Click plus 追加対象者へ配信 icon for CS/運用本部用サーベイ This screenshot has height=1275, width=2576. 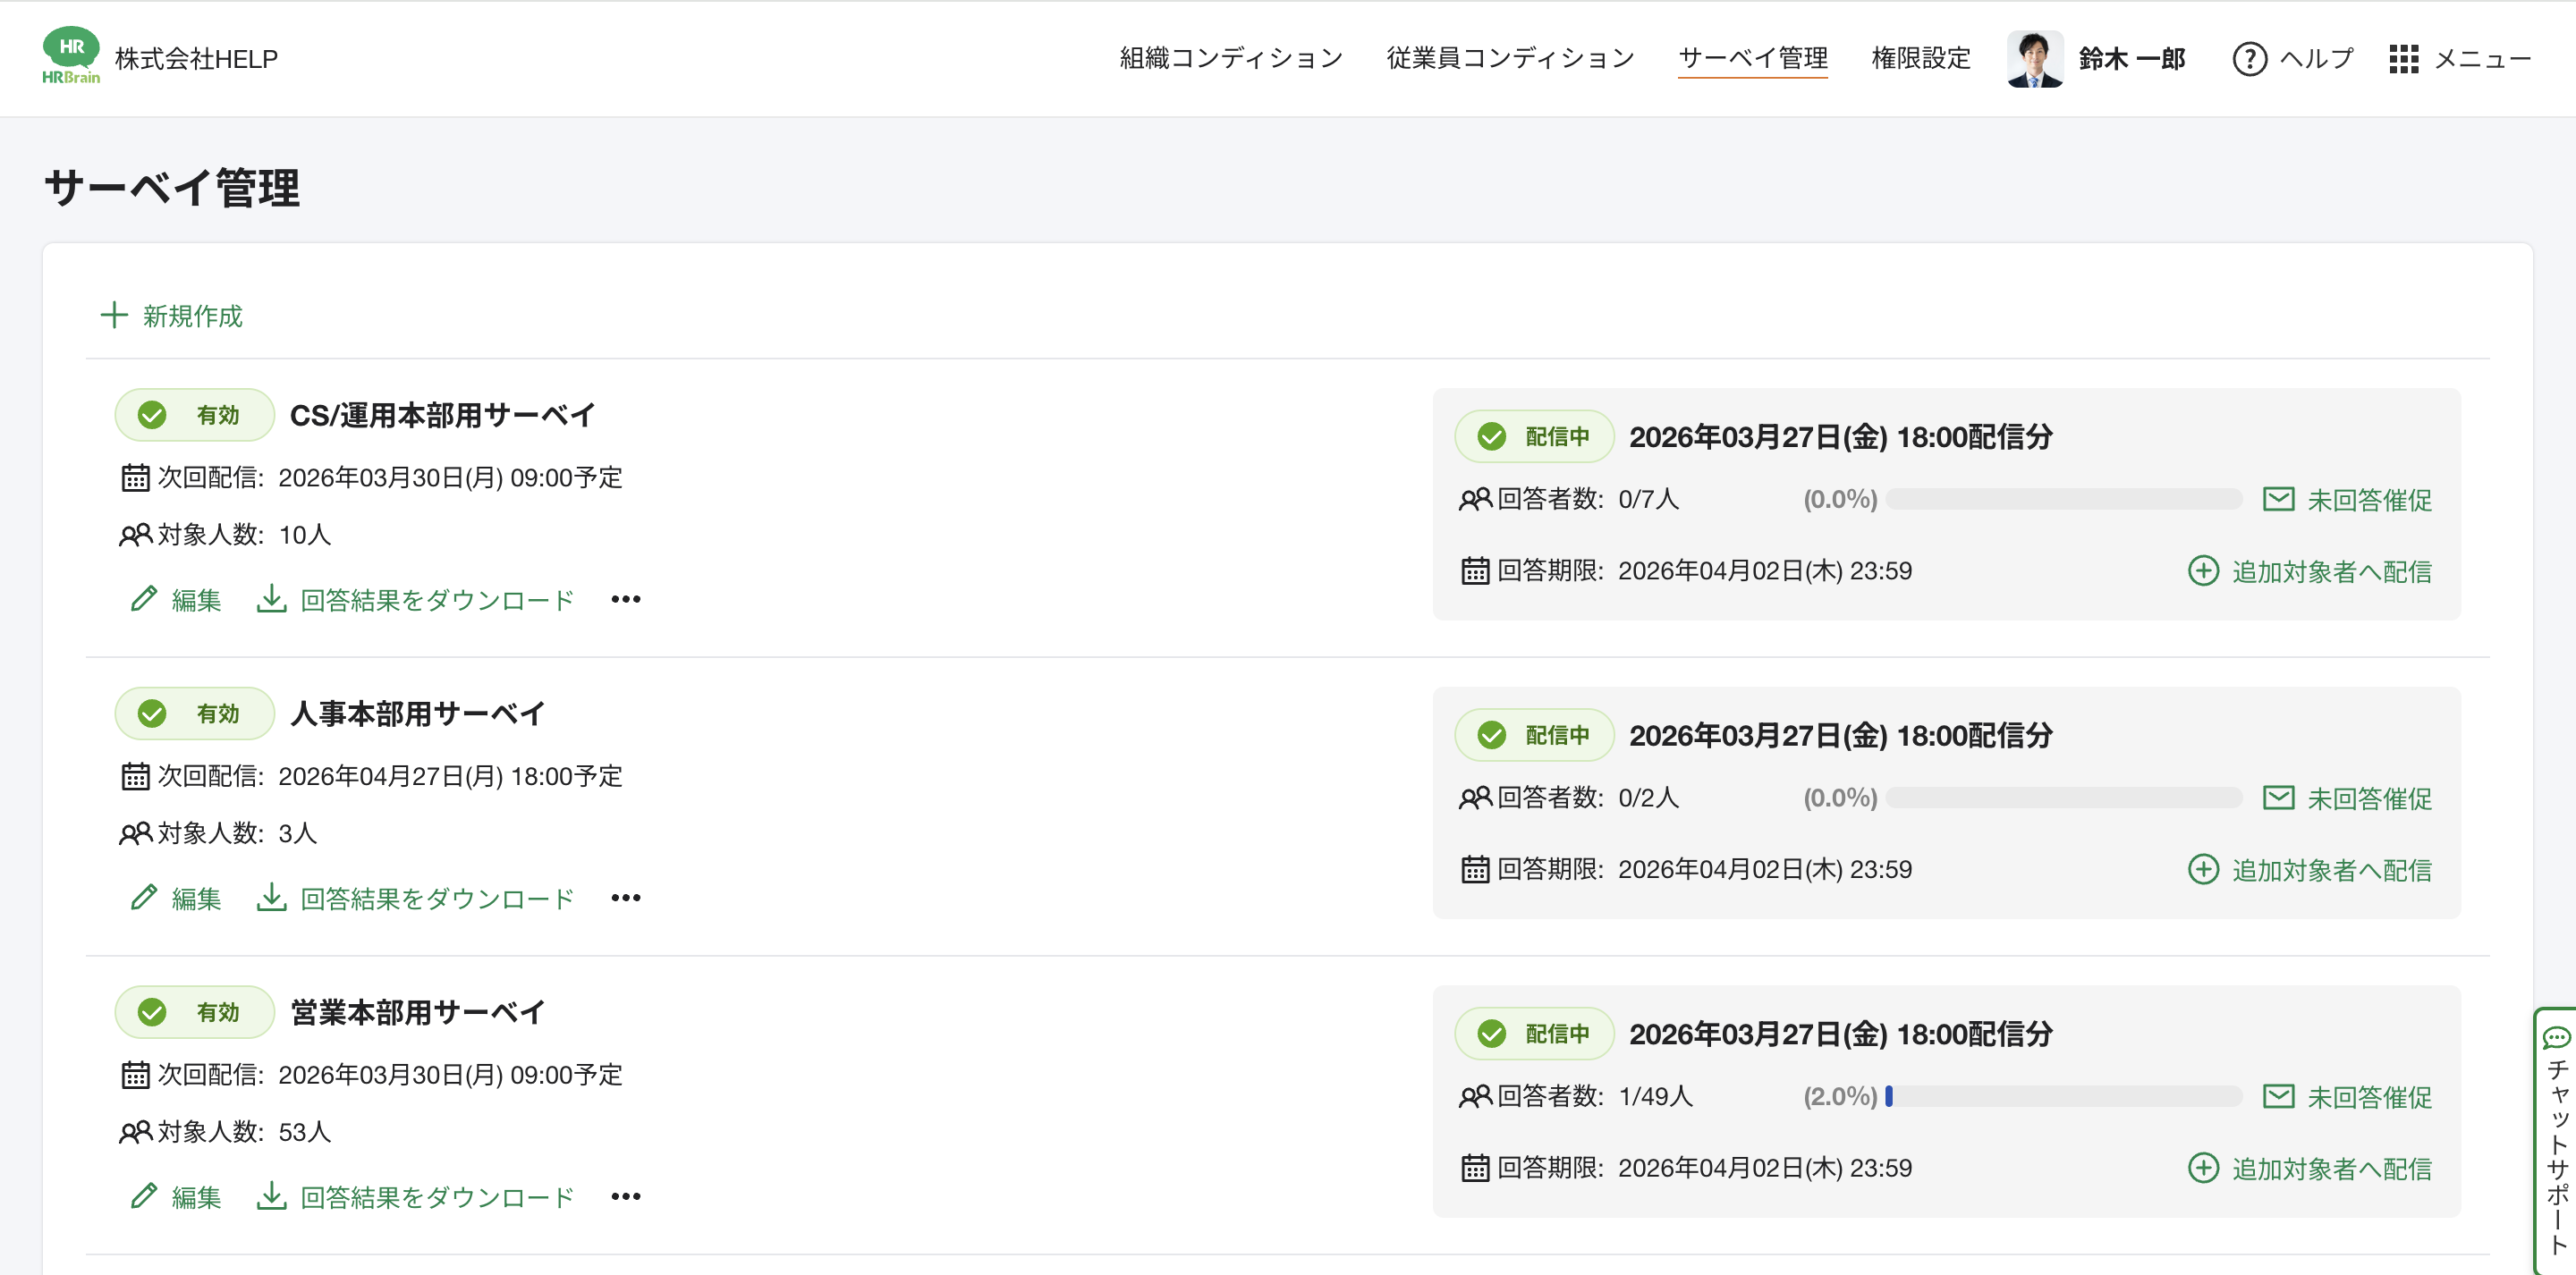2203,571
